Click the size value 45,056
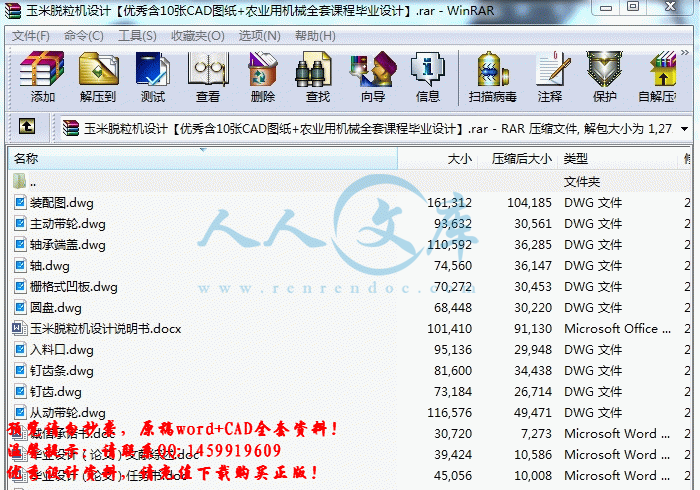This screenshot has width=700, height=490. pos(453,475)
